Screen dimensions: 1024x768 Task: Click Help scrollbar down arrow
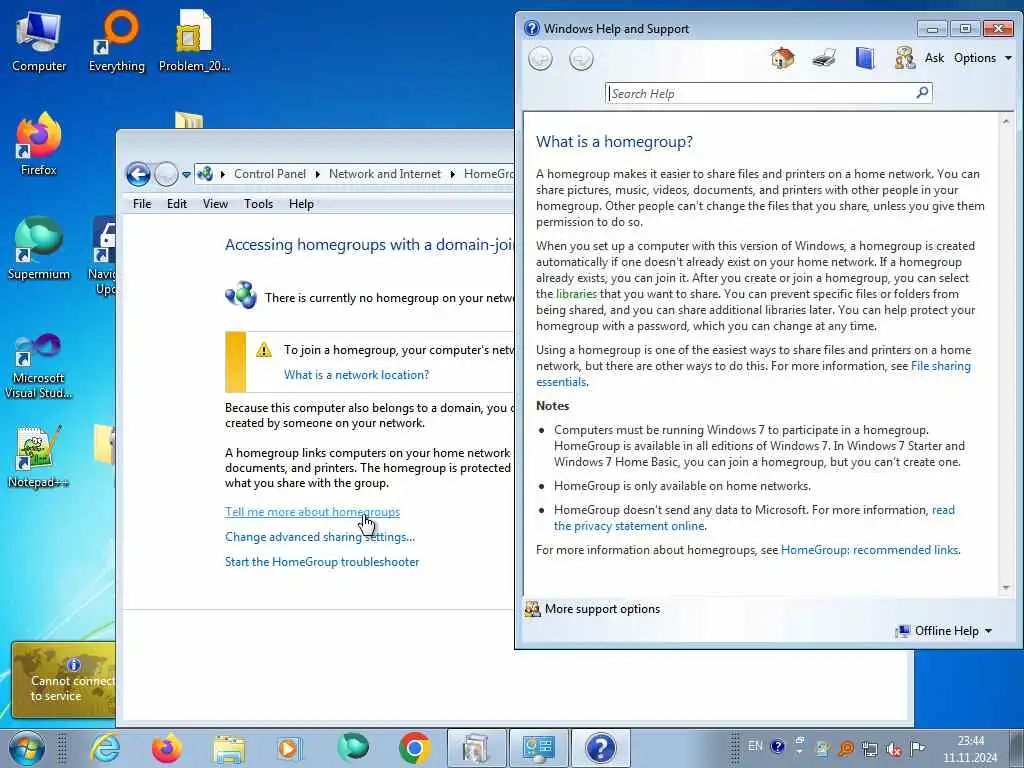1006,588
